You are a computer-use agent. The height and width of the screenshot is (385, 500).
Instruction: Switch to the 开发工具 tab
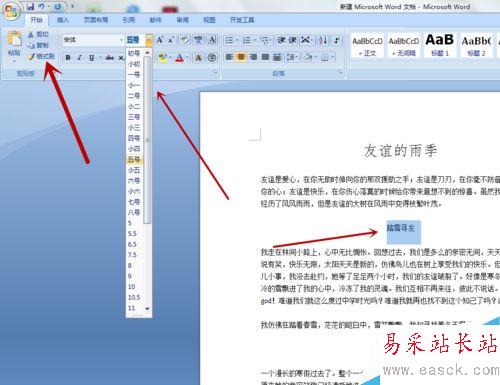coord(242,20)
